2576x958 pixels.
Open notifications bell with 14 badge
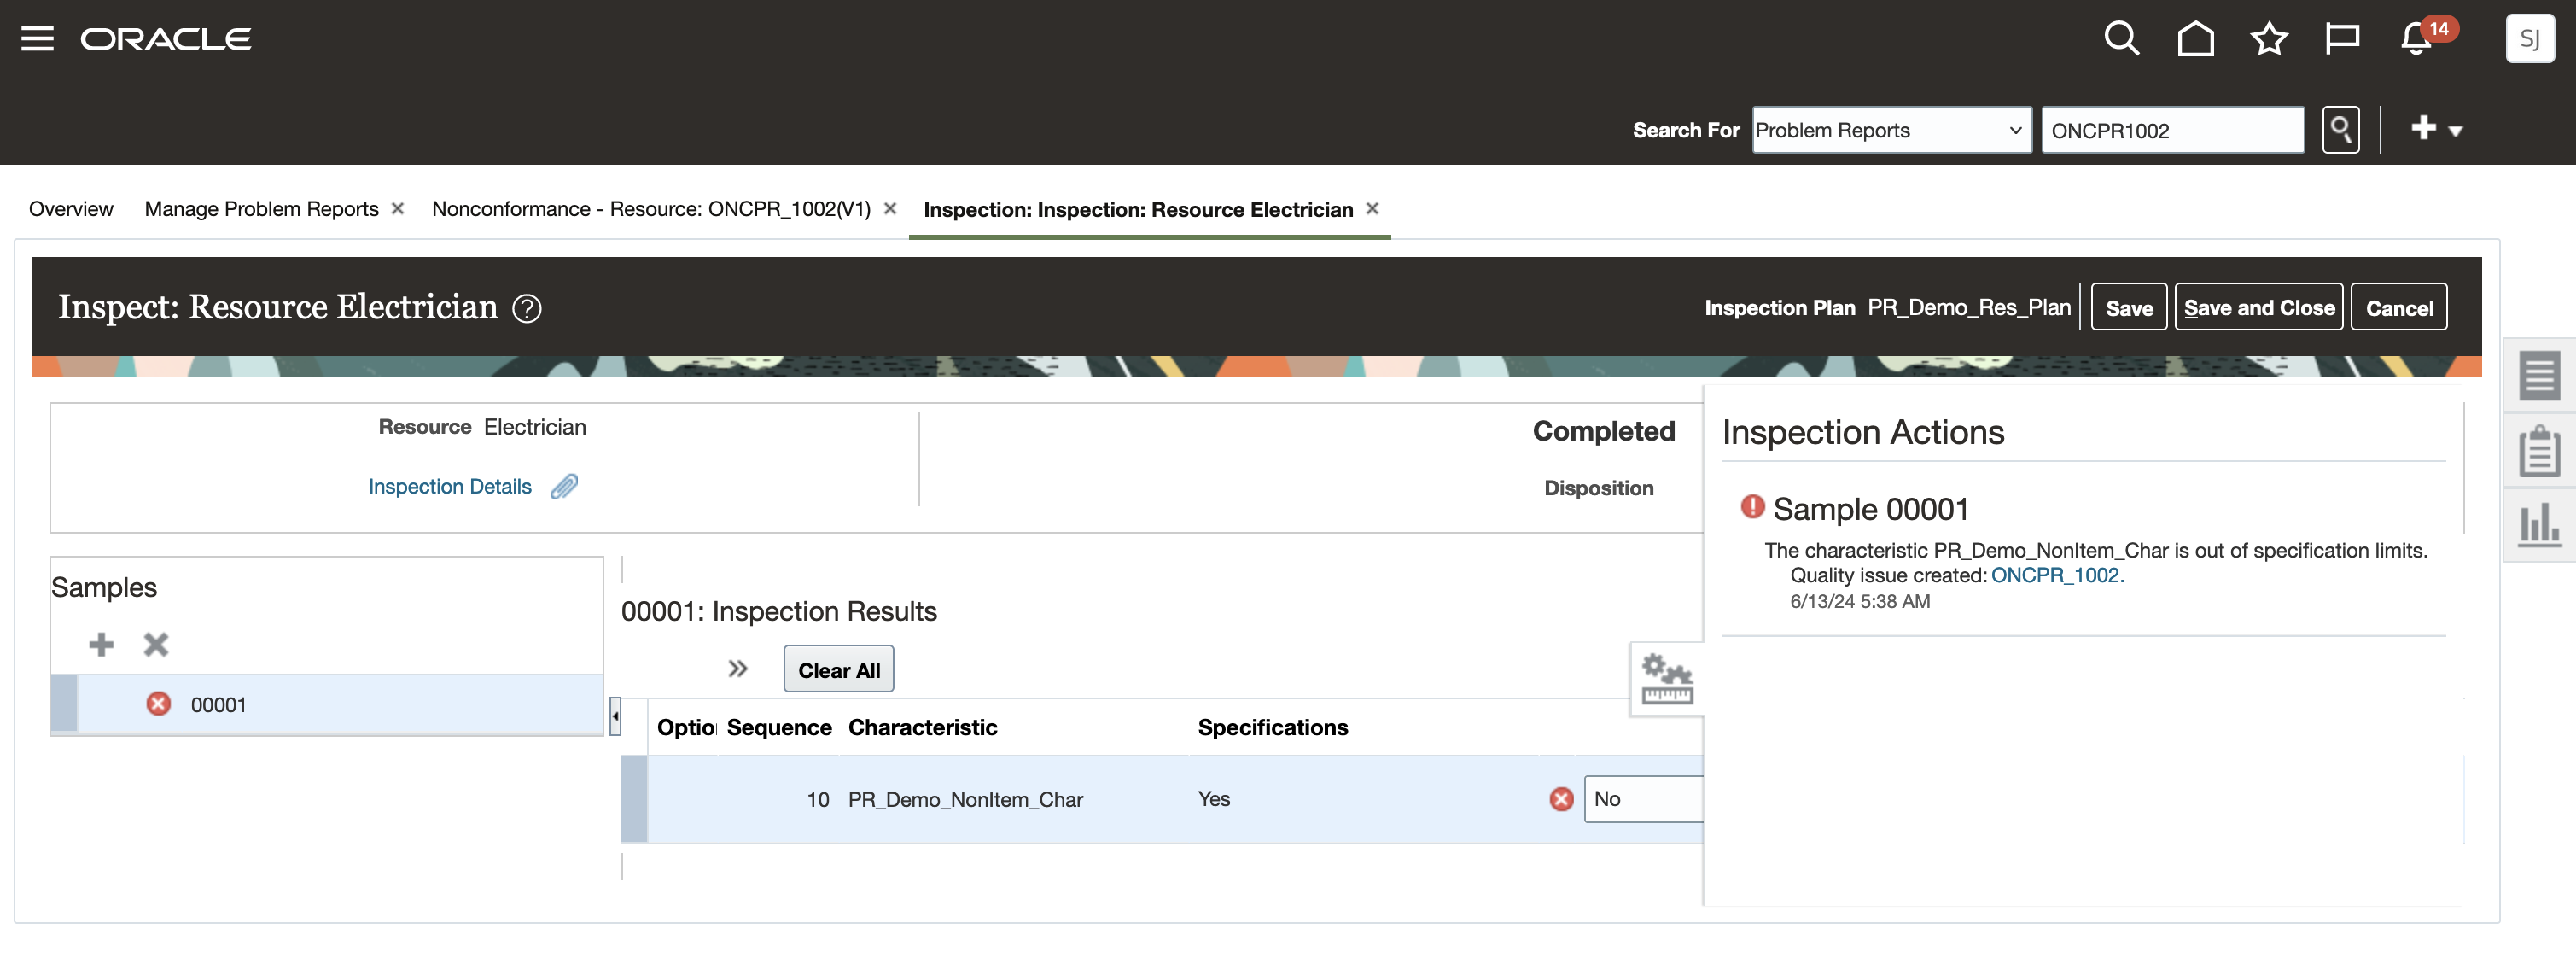point(2417,39)
